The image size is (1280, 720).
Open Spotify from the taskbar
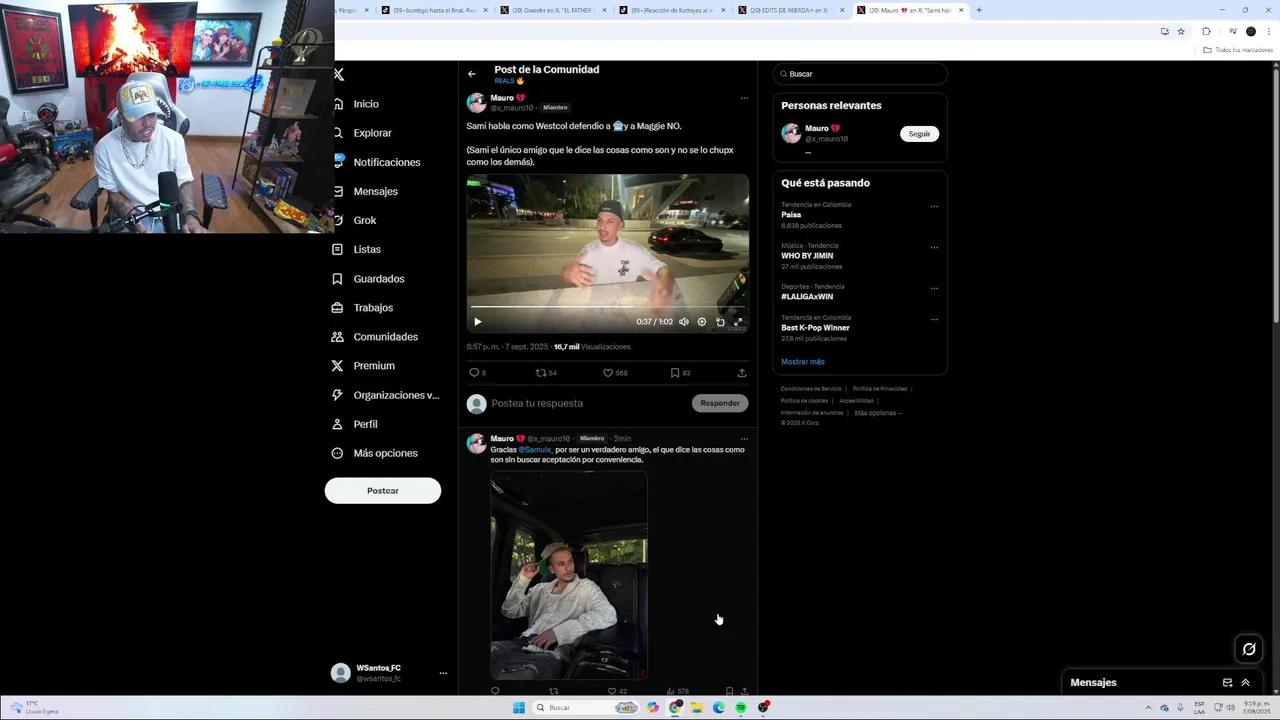pyautogui.click(x=741, y=708)
